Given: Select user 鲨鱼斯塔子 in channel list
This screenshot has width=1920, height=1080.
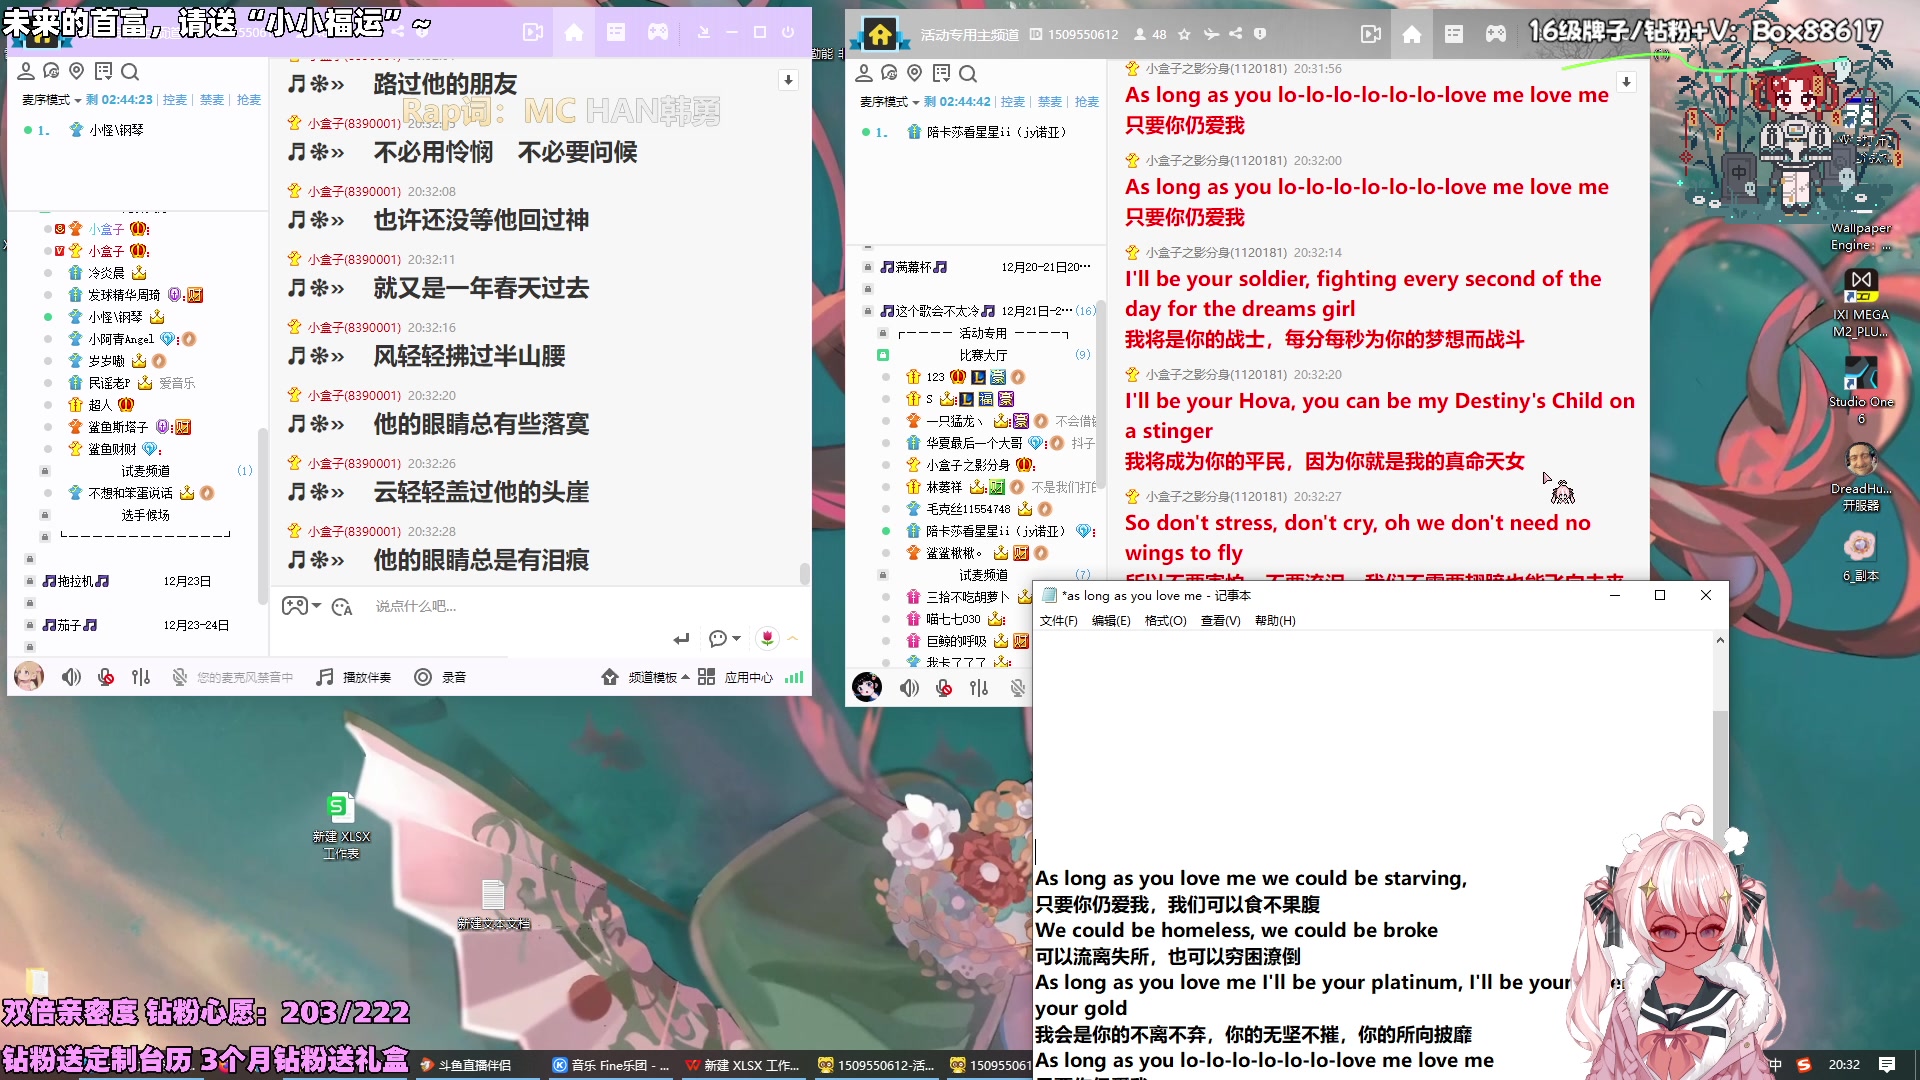Looking at the screenshot, I should [x=118, y=427].
